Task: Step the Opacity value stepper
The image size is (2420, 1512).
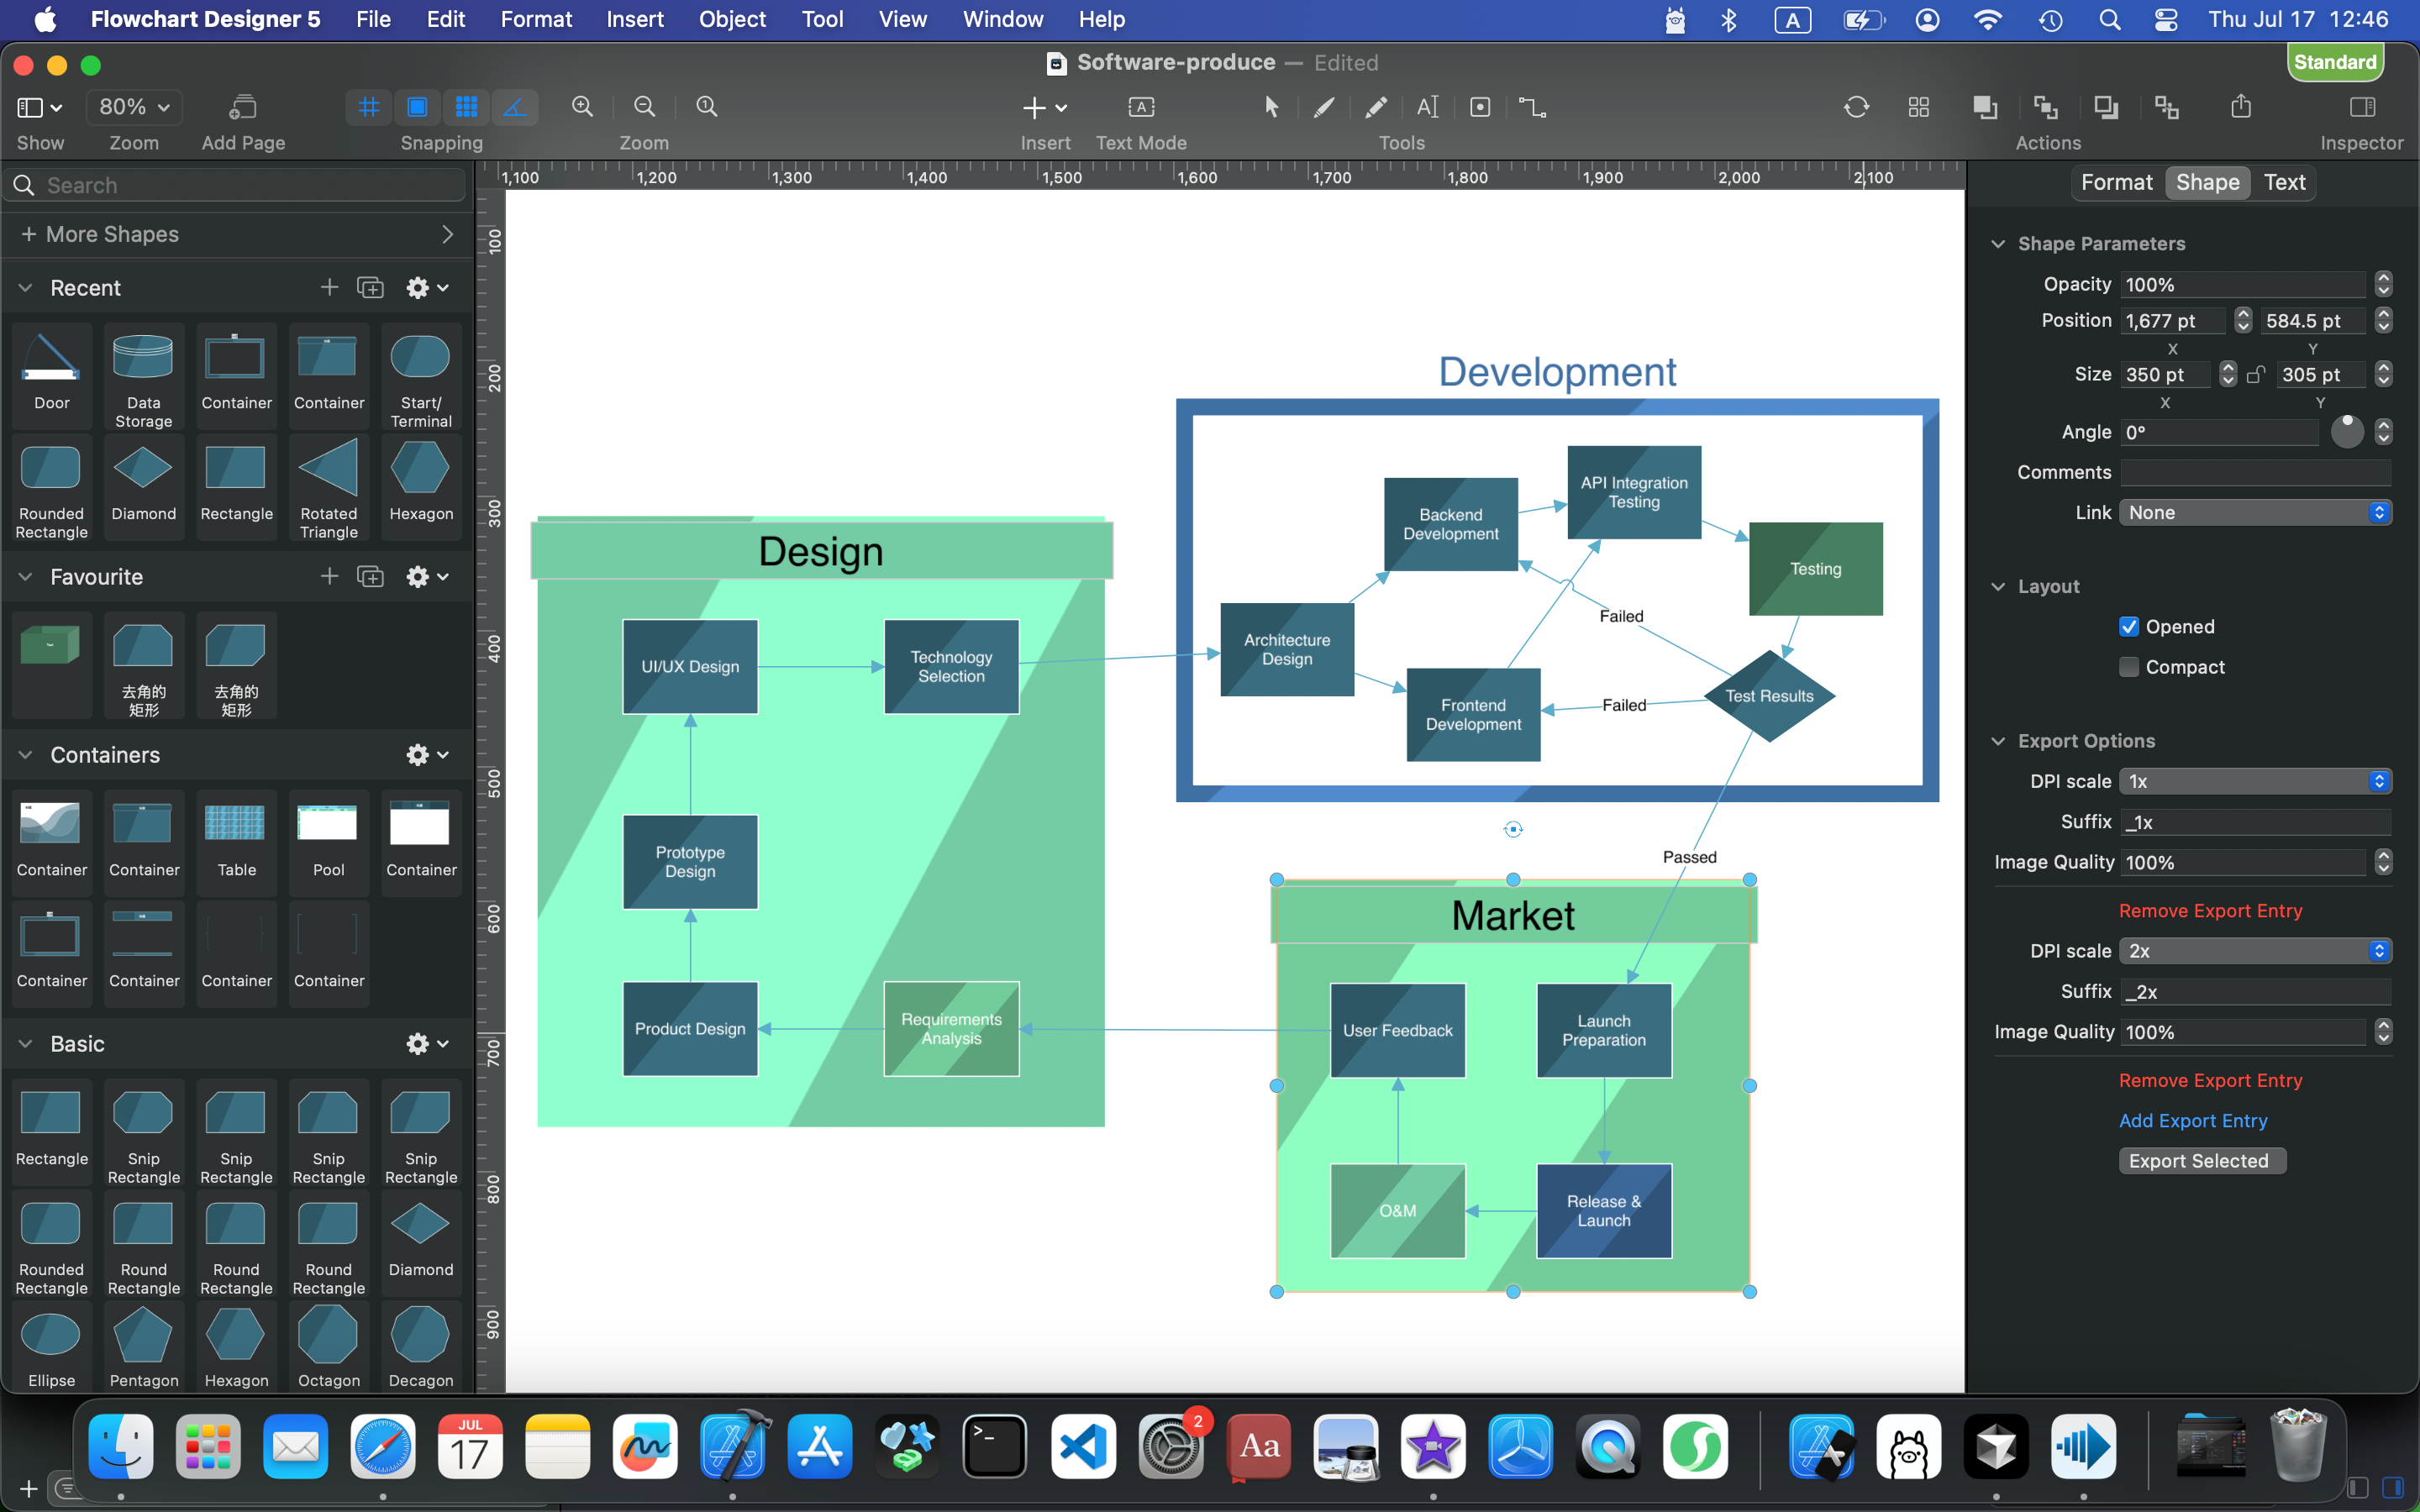Action: coord(2384,285)
